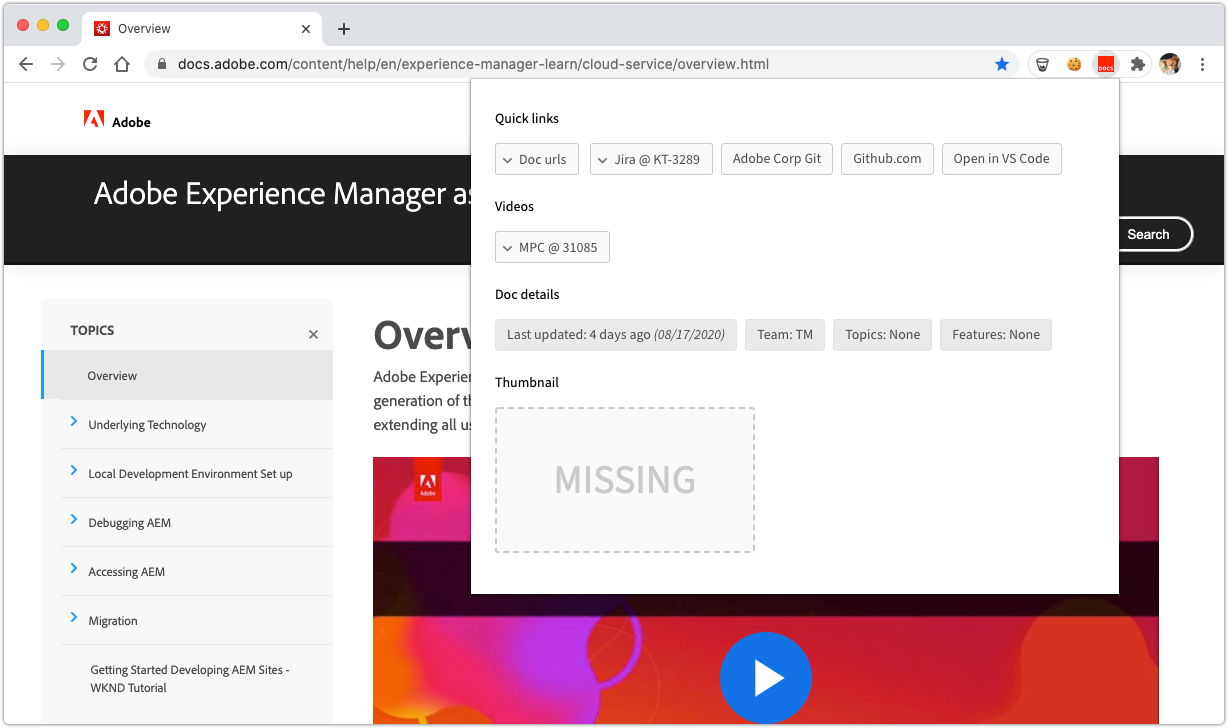Viewport: 1228px width, 728px height.
Task: Click the Adobe Corp Git button
Action: click(x=776, y=159)
